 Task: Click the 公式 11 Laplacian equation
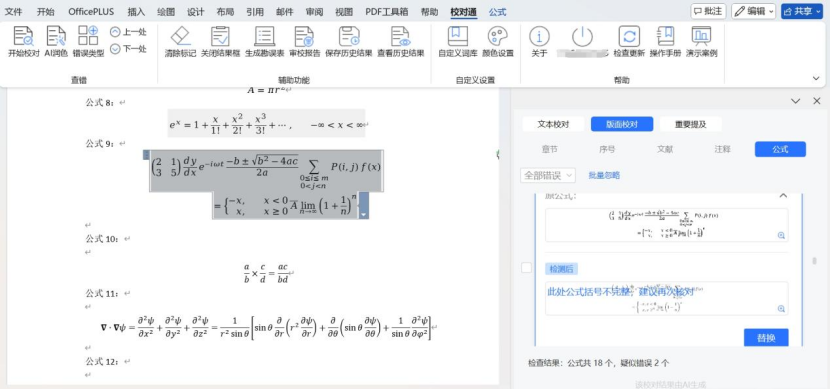[267, 328]
